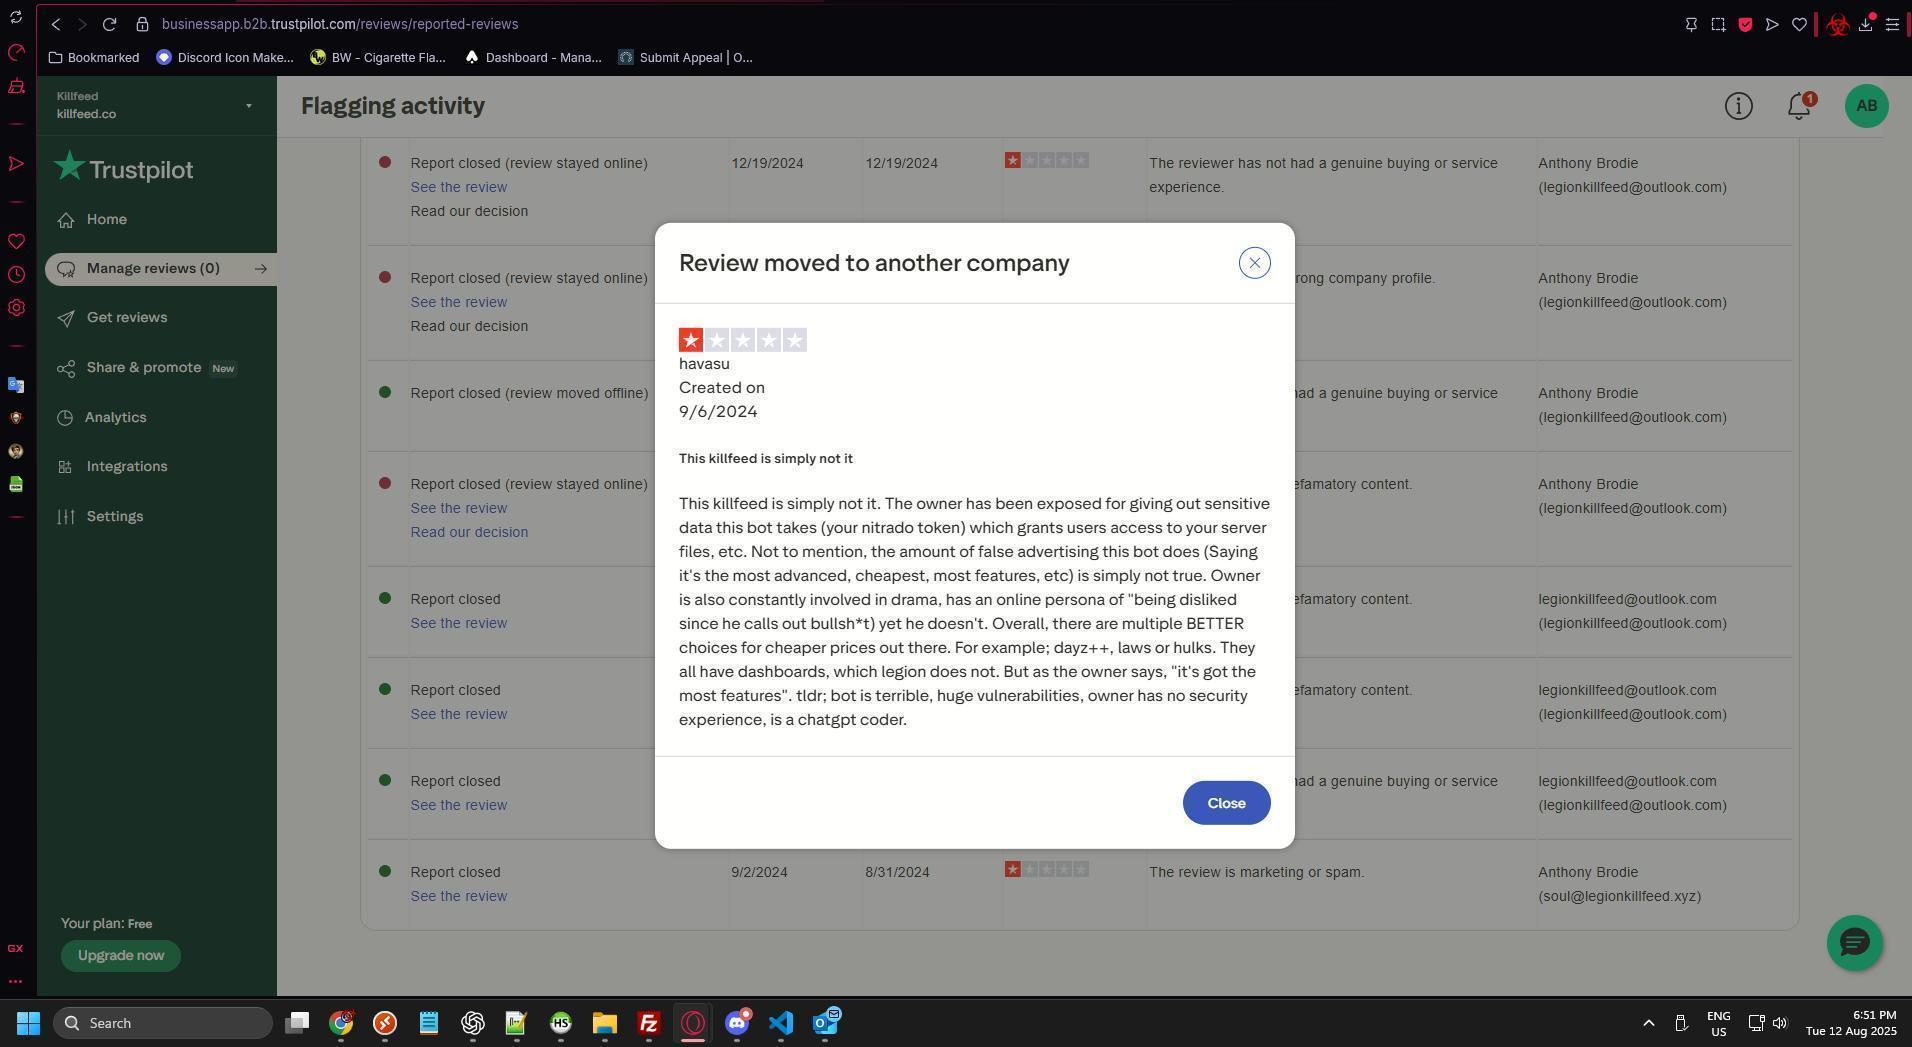
Task: Open See the review in the marketing or spam row
Action: 458,896
